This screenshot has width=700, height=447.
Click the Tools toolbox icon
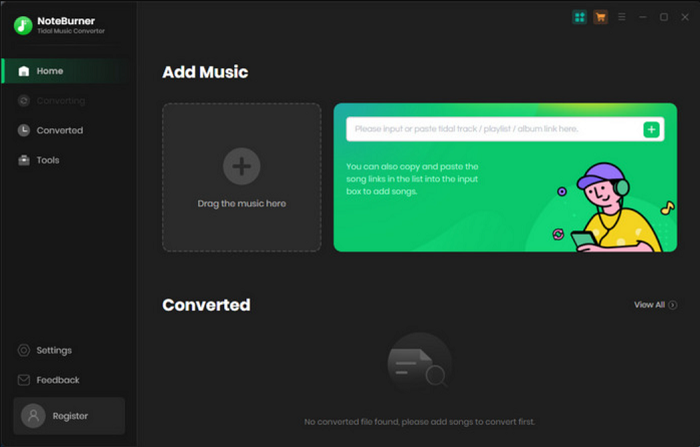(24, 160)
